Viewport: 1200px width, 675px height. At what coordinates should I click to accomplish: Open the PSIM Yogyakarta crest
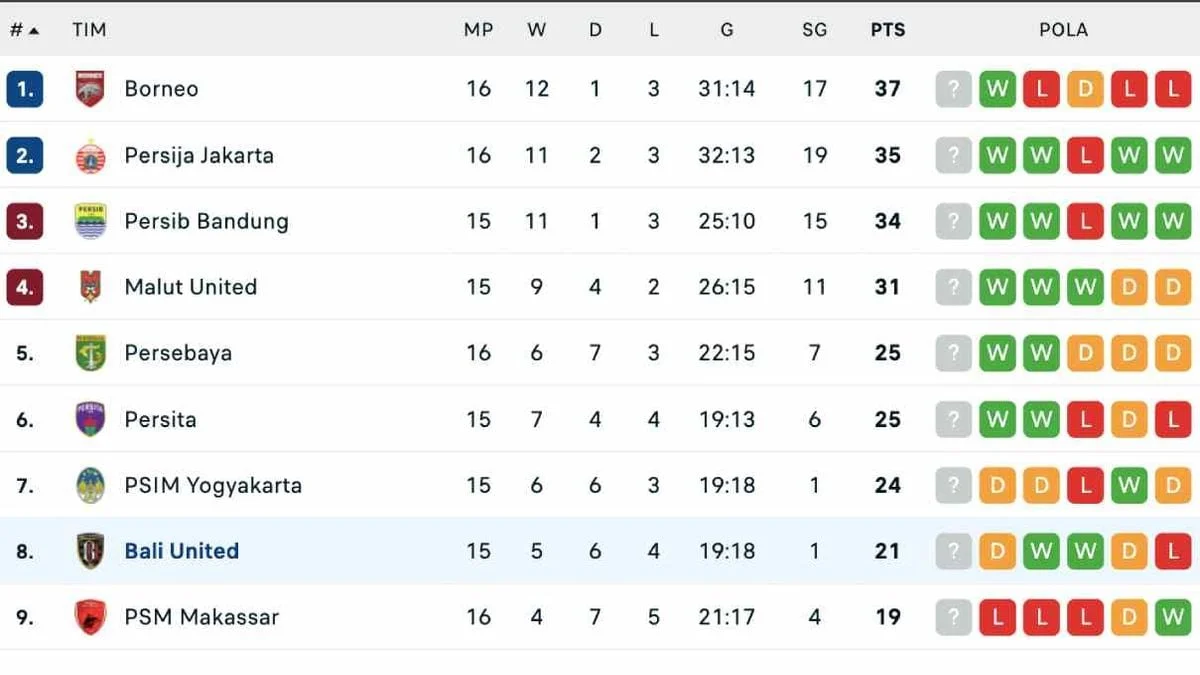pyautogui.click(x=91, y=485)
